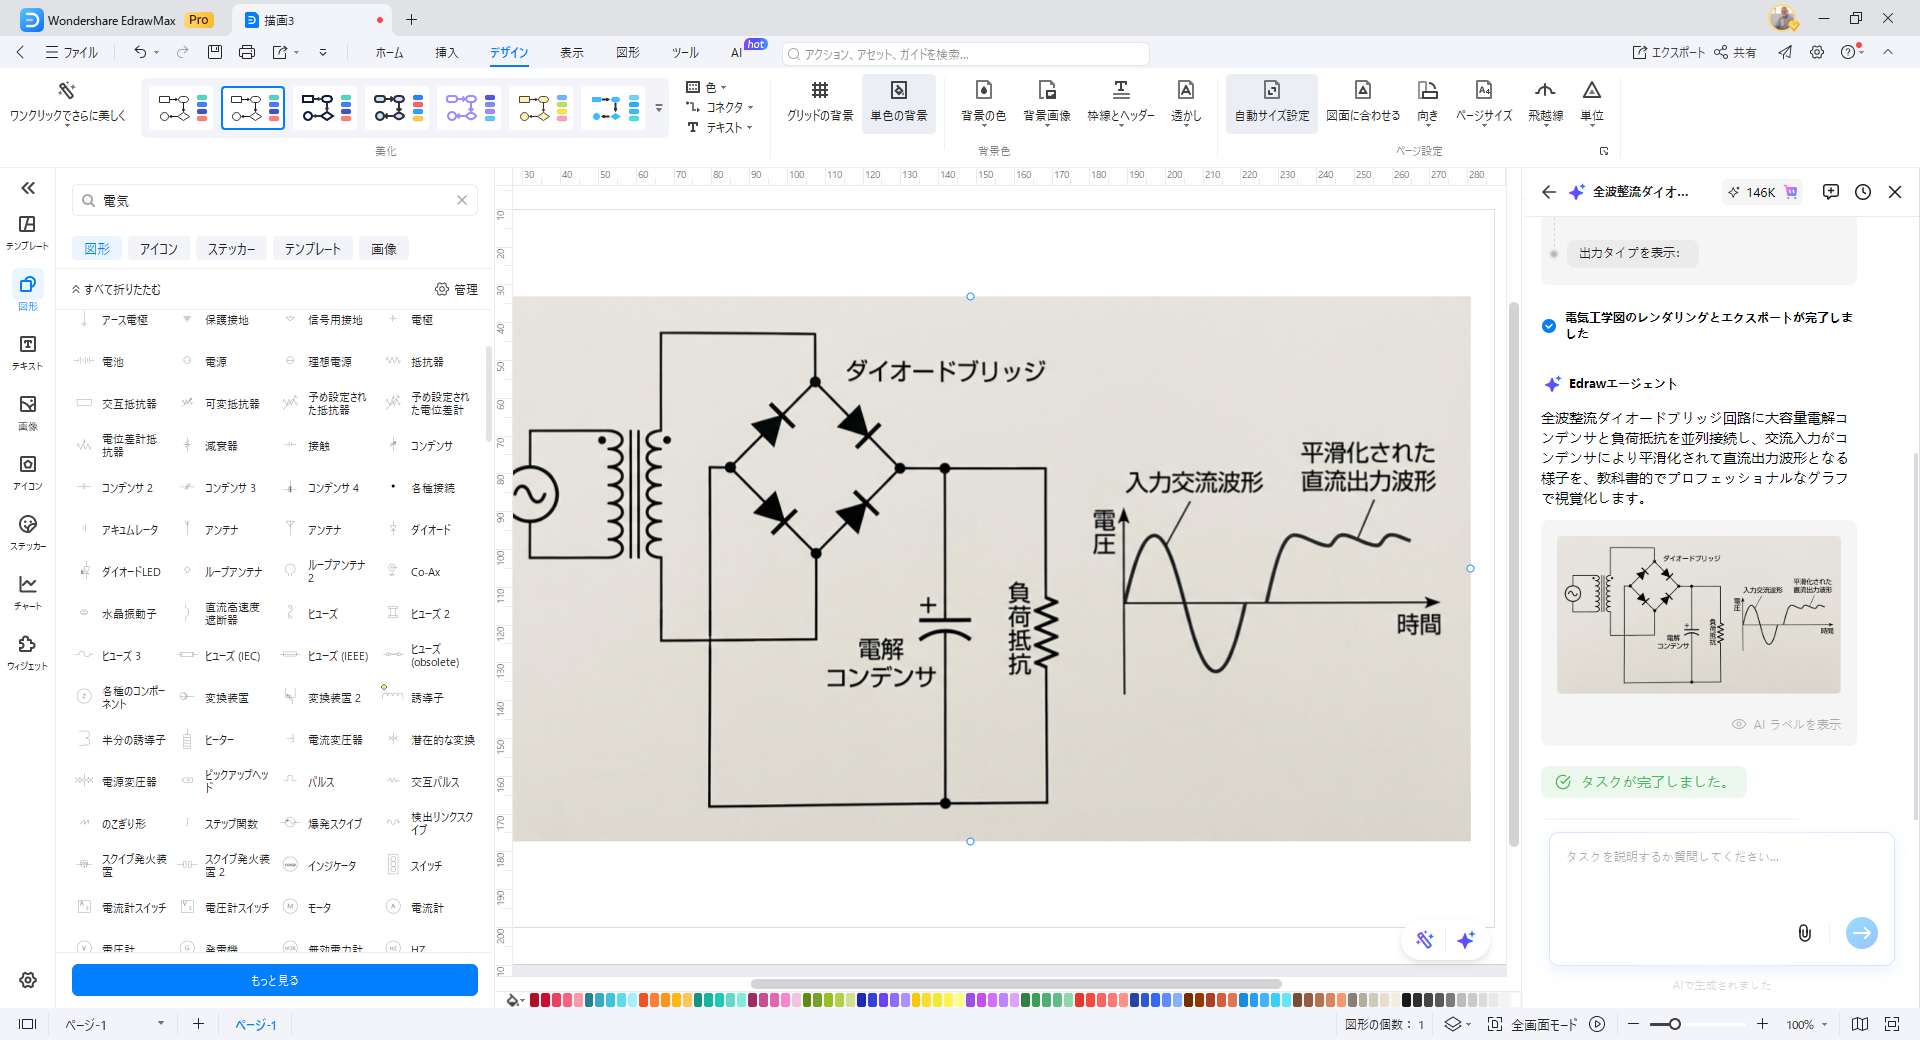This screenshot has width=1920, height=1040.
Task: Click the AI task input field
Action: (1700, 880)
